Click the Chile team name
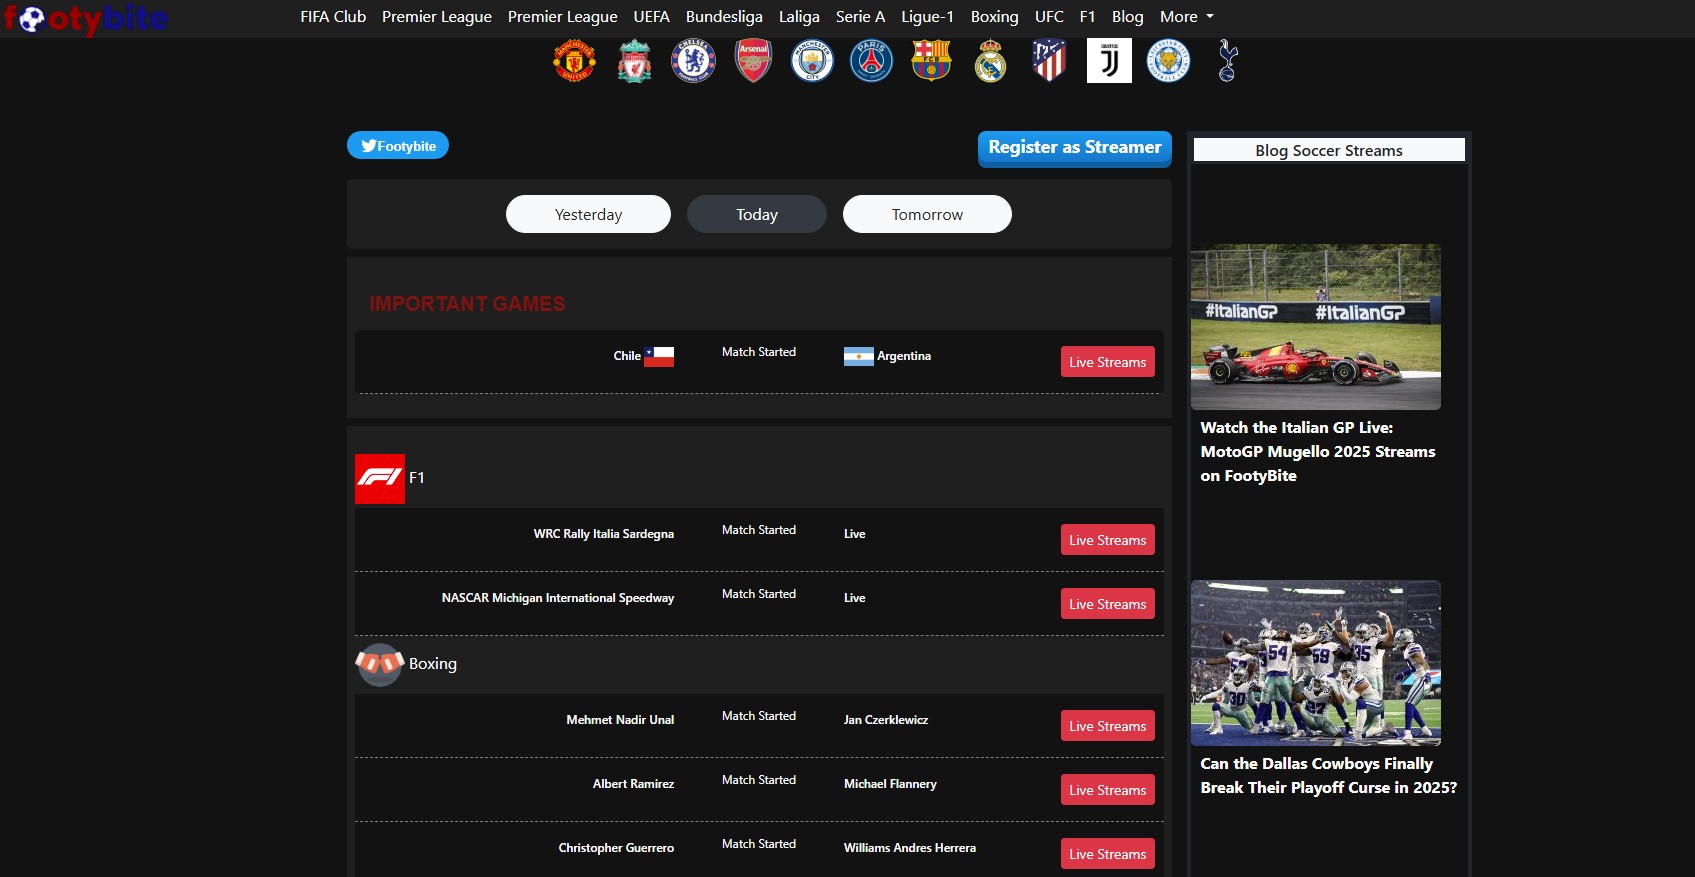1695x877 pixels. tap(627, 356)
